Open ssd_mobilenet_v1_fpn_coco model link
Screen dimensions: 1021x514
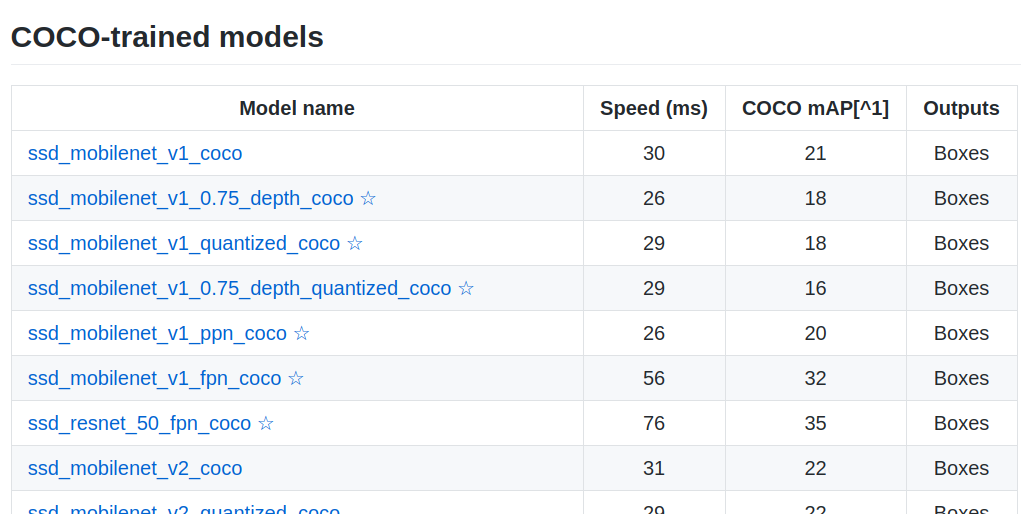tap(154, 378)
